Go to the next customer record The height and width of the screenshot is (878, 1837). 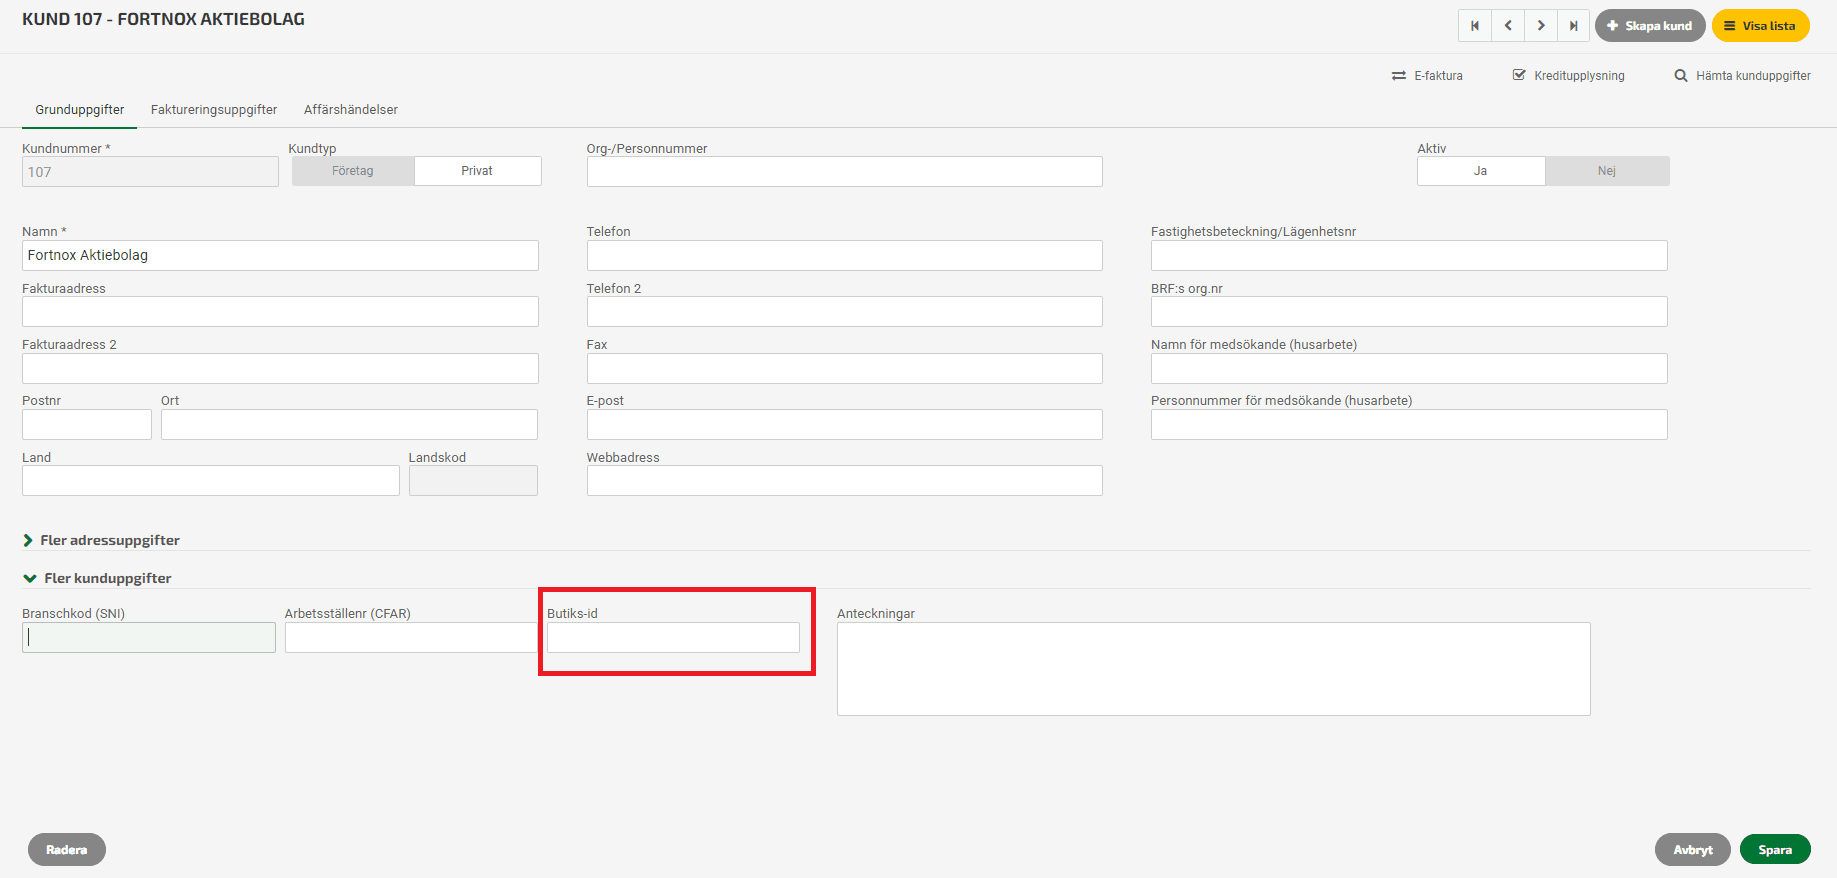coord(1541,26)
